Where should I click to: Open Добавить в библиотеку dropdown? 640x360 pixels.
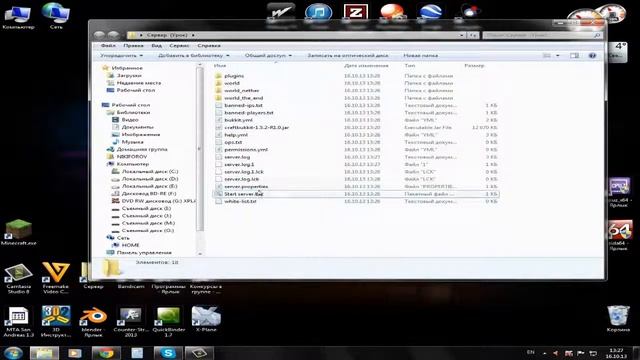(x=194, y=56)
